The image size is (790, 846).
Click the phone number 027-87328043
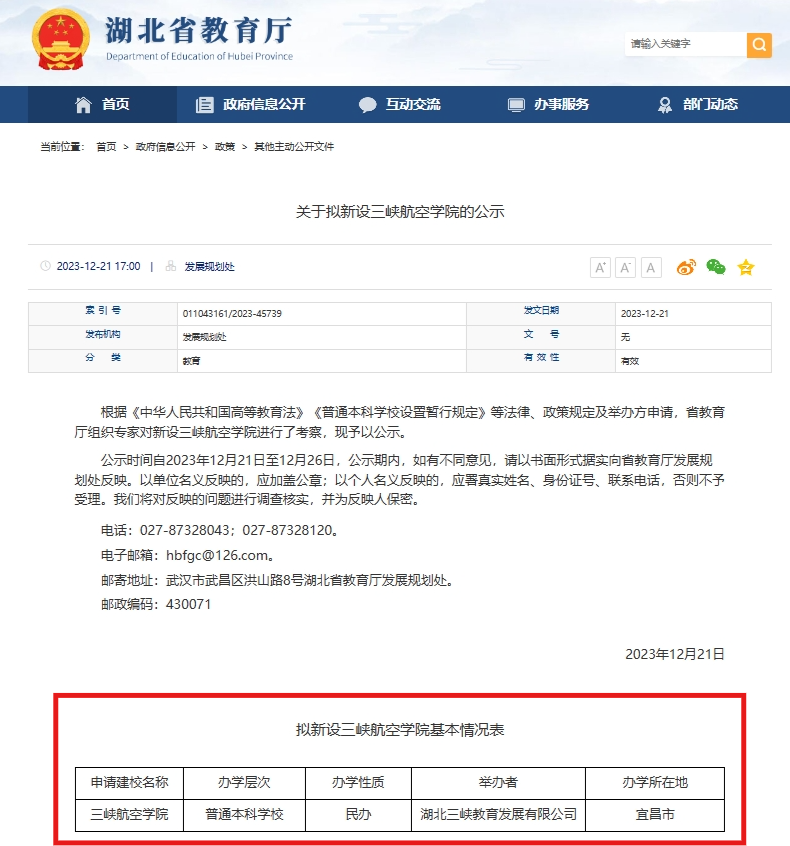pos(185,530)
